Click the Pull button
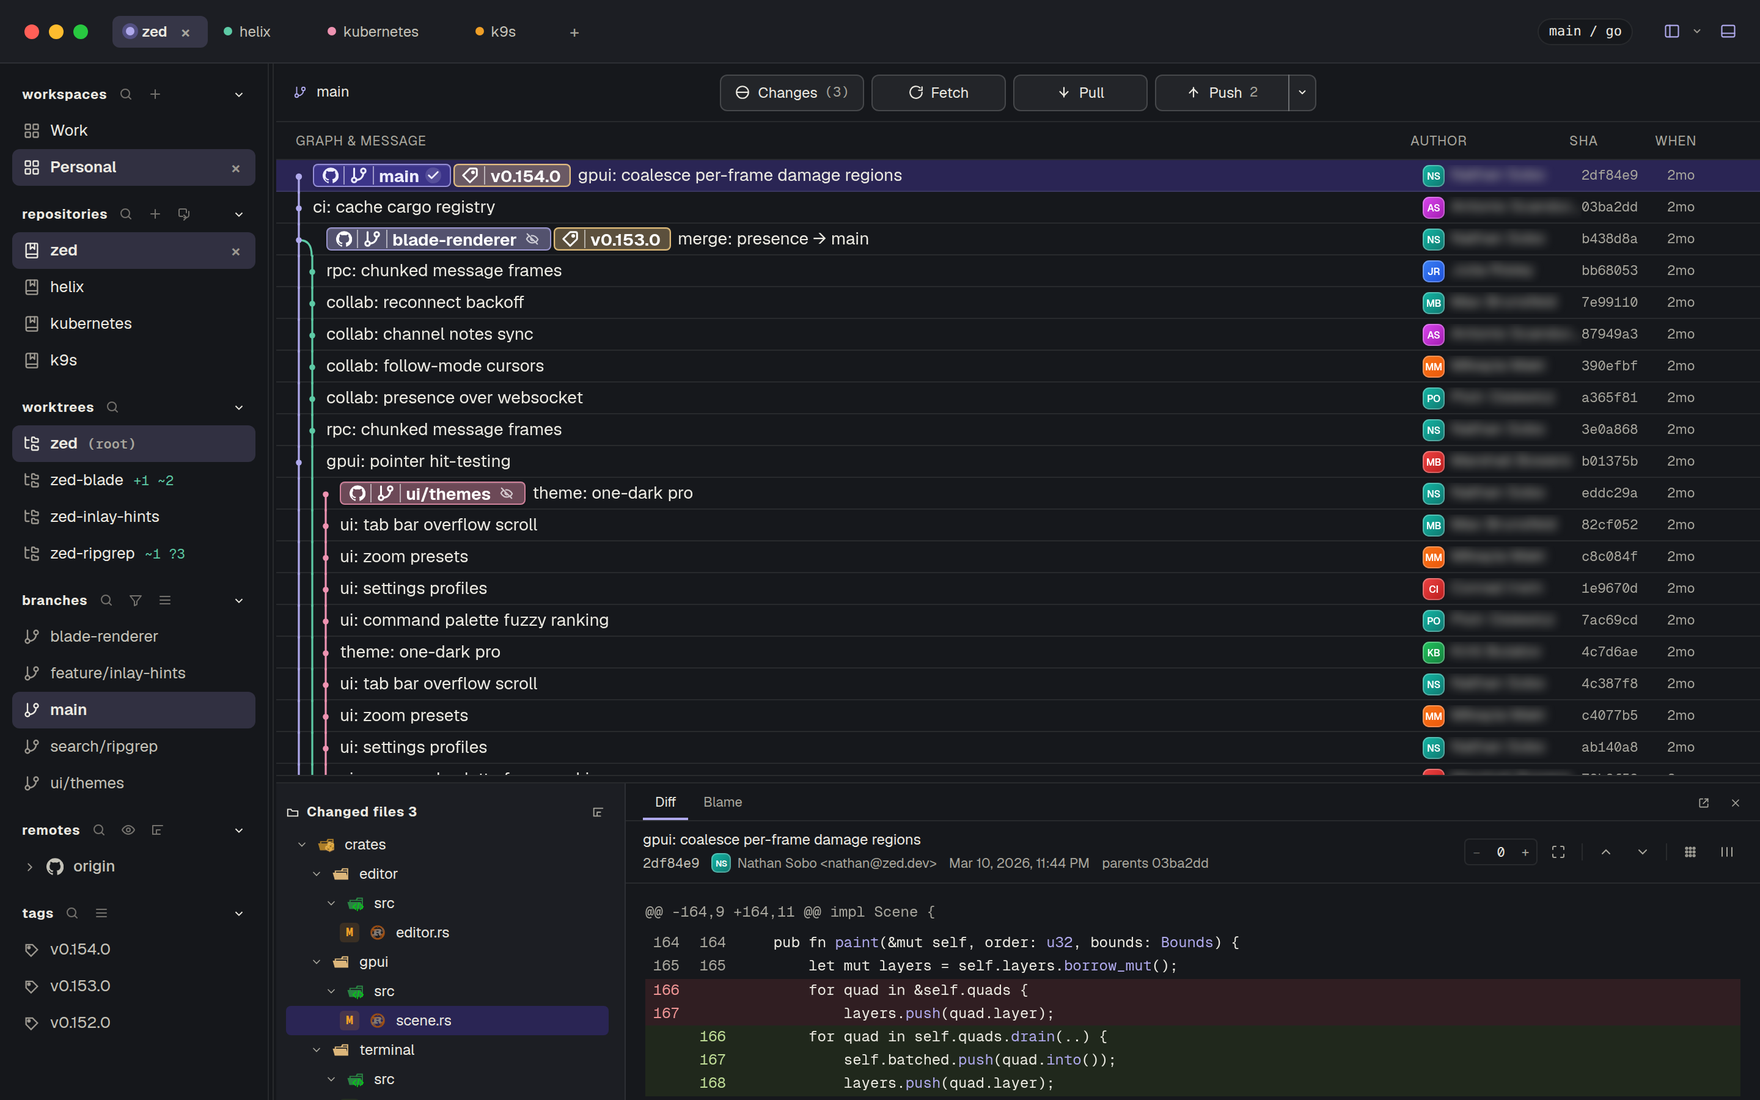 1080,92
